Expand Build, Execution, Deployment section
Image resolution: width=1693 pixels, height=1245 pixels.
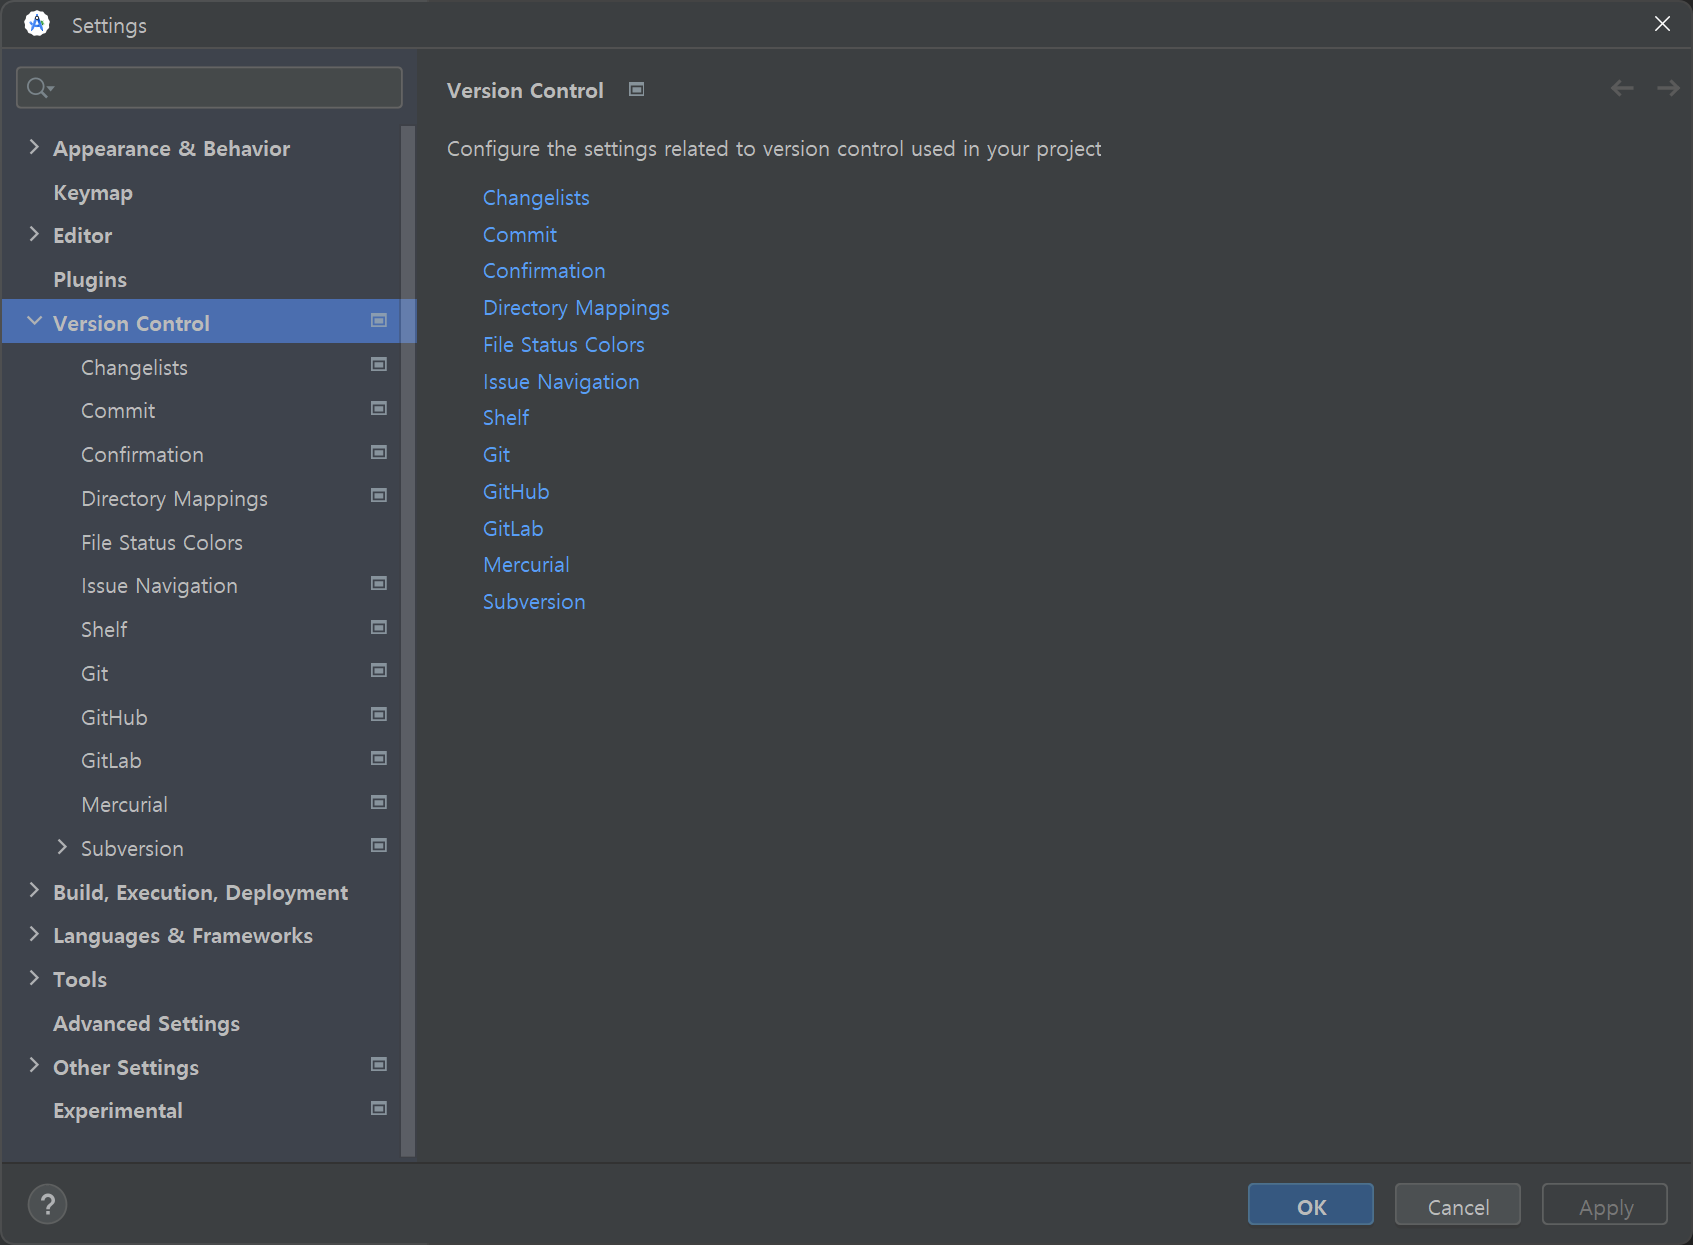[34, 891]
